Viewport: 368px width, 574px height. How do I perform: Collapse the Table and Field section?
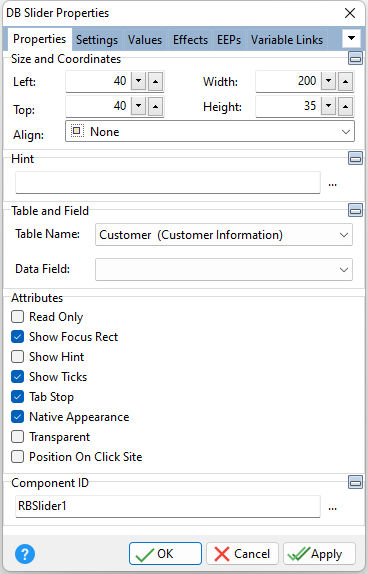(355, 210)
